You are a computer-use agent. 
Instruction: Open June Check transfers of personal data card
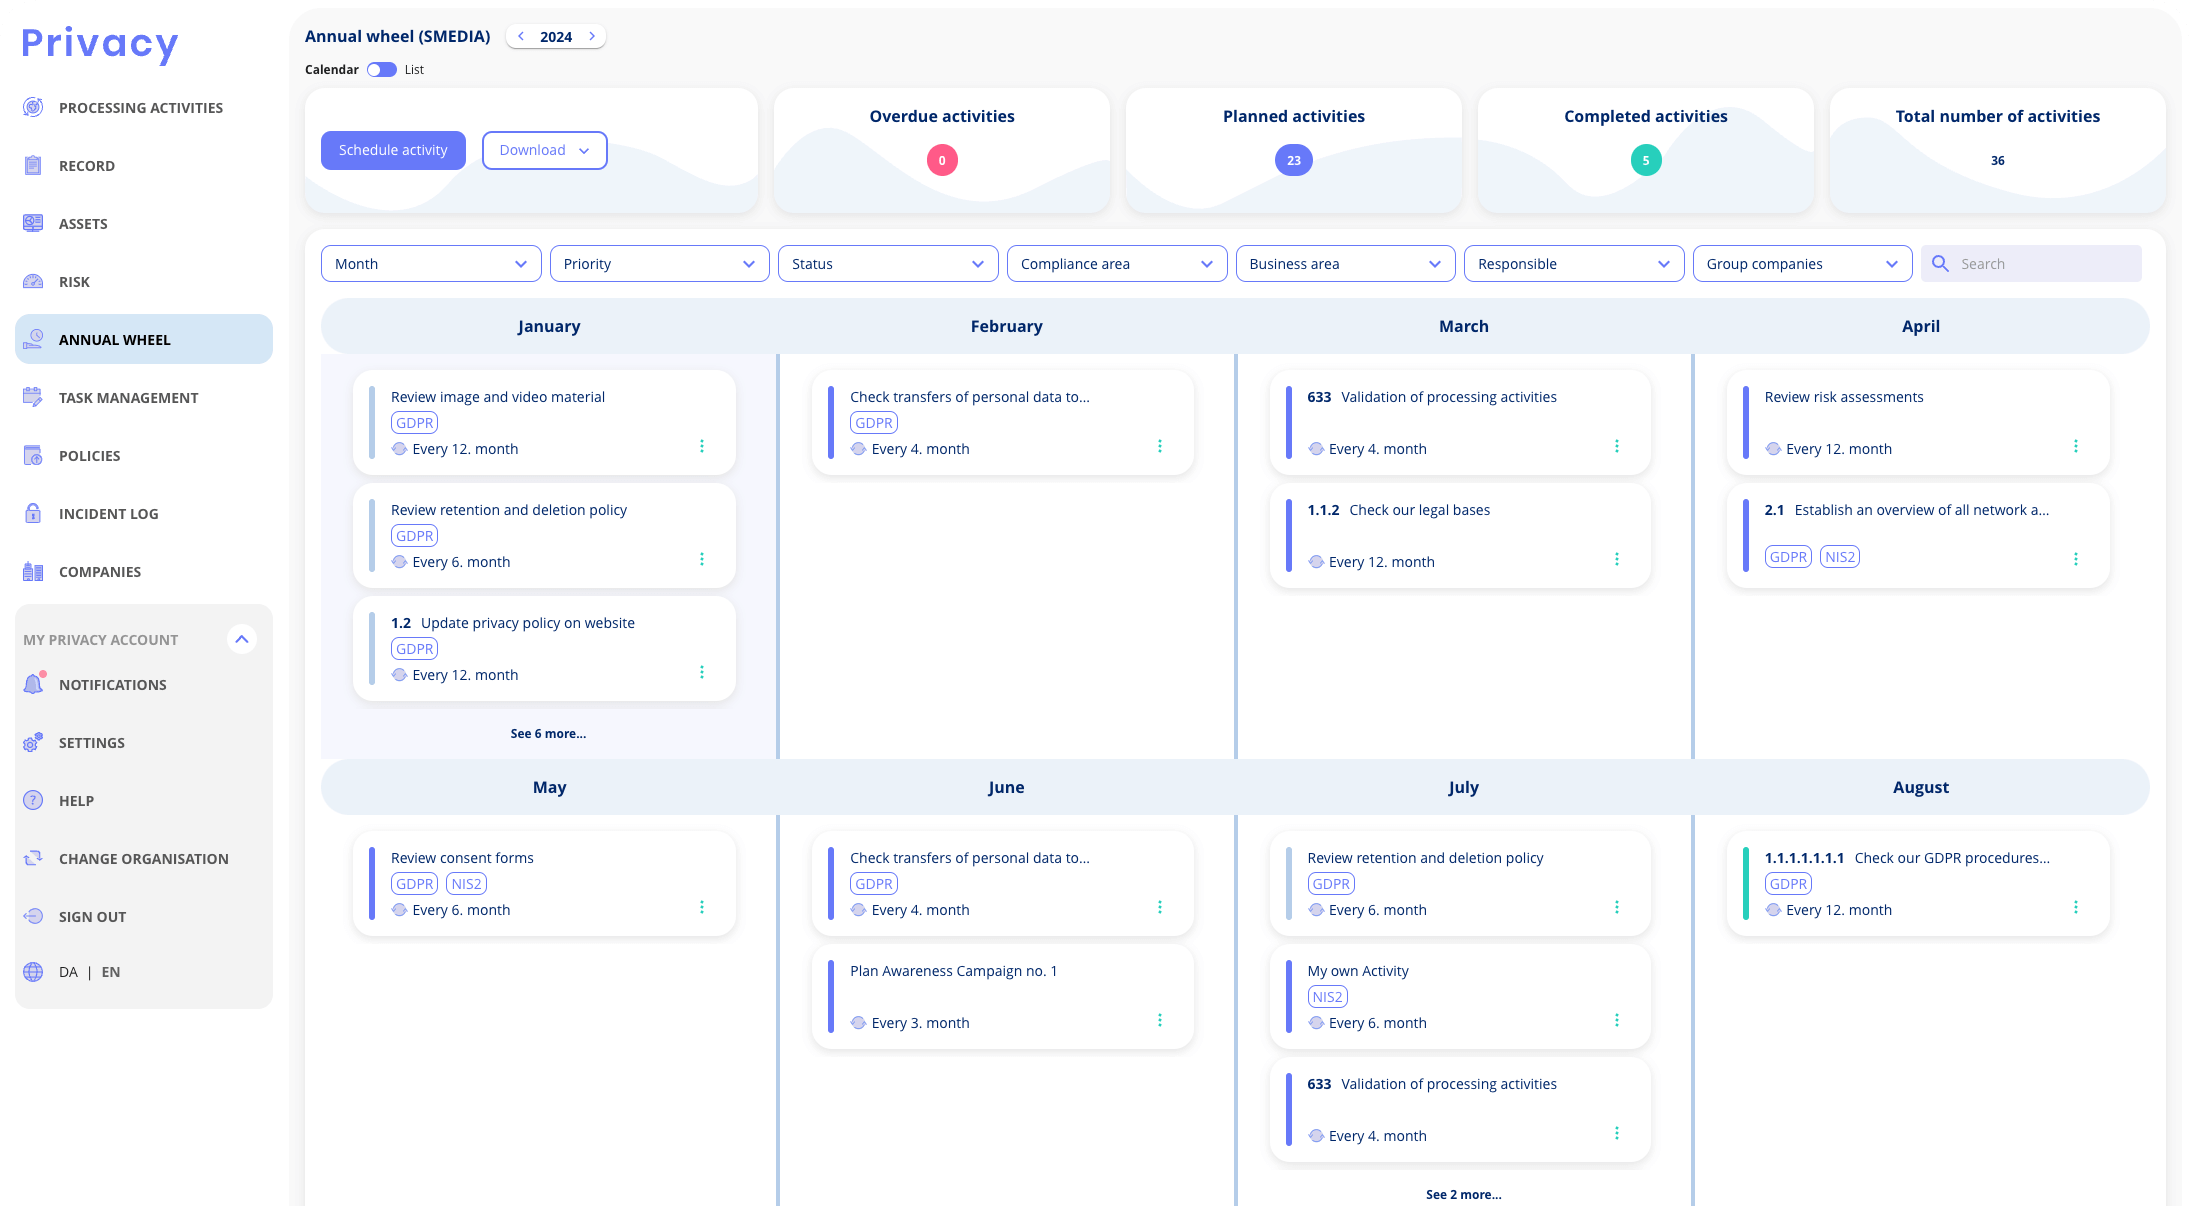1003,883
